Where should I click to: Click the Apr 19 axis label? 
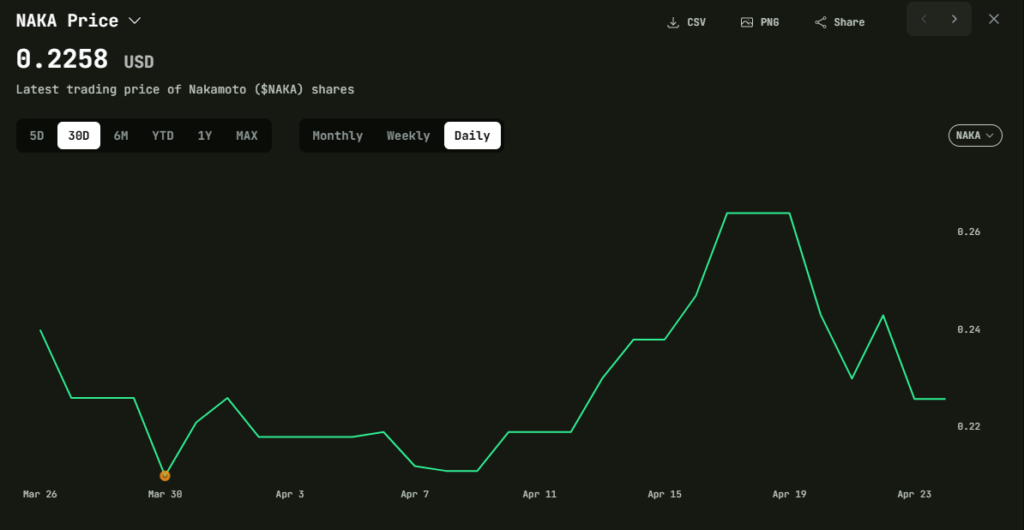[789, 495]
